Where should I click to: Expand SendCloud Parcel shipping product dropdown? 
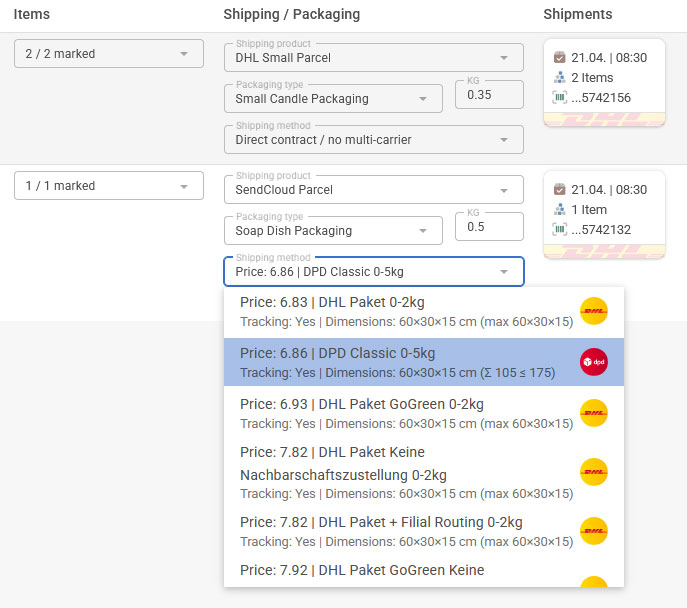[x=374, y=190]
